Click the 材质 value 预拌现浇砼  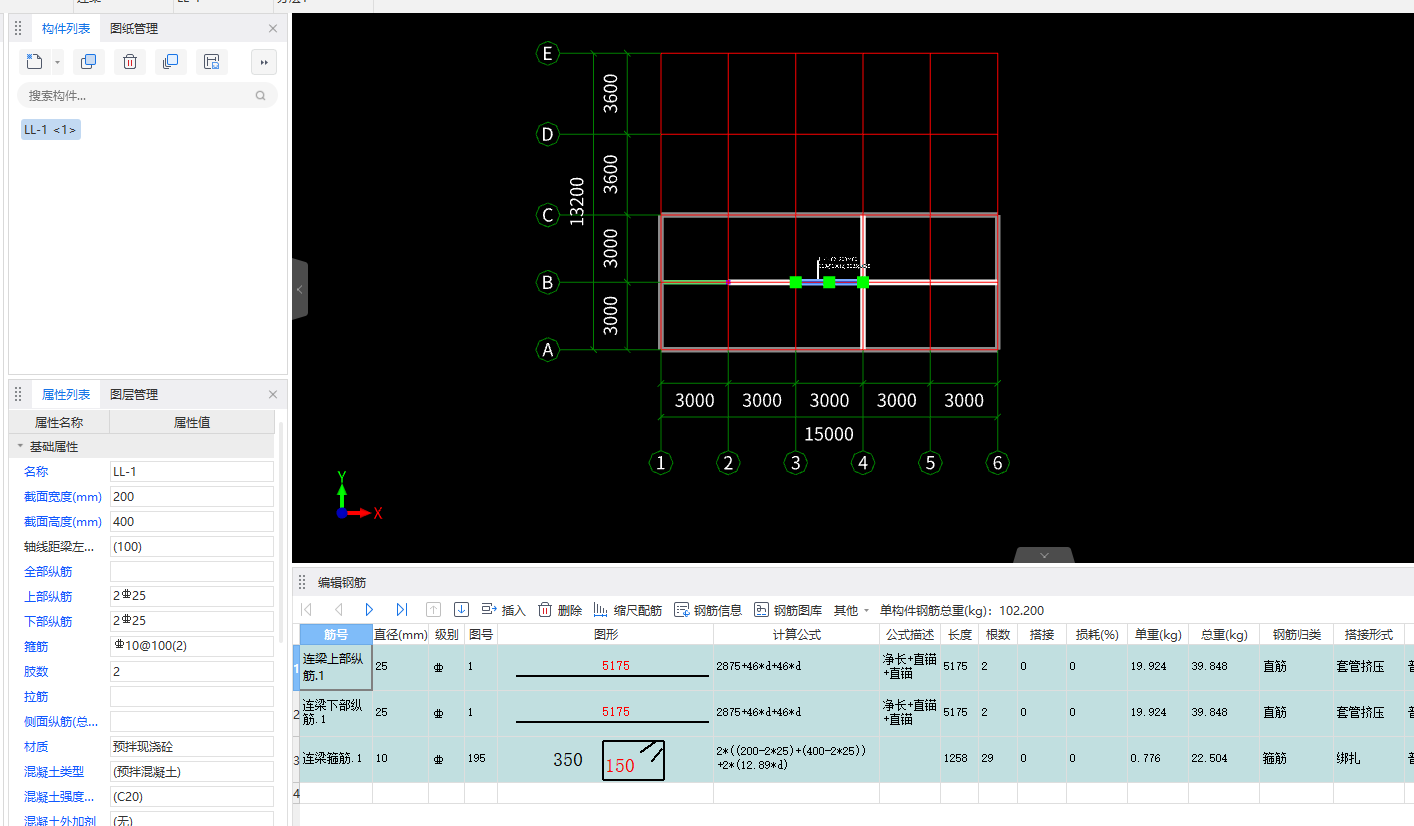pyautogui.click(x=192, y=747)
